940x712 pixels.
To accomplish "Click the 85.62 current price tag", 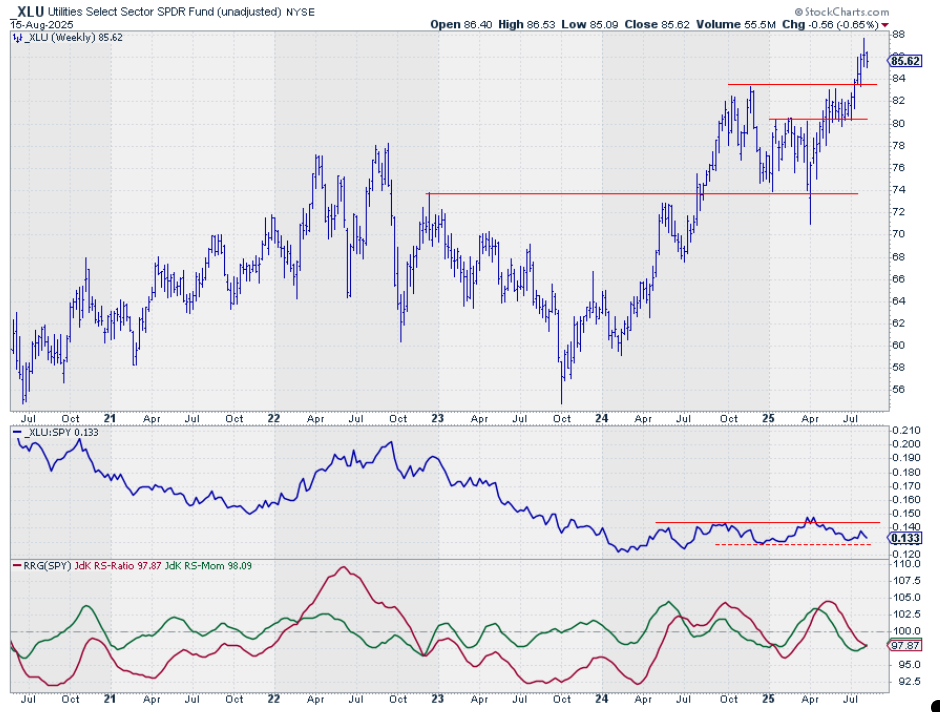I will tap(905, 60).
